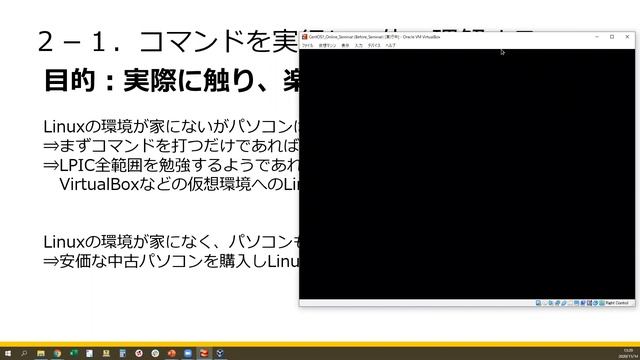640x360 pixels.
Task: Click the highlighted active red taskbar app
Action: pos(204,353)
